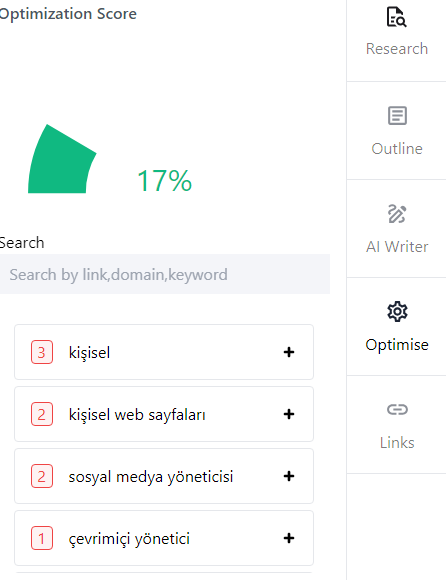Switch to the Outline tab label
The image size is (446, 580).
397,149
